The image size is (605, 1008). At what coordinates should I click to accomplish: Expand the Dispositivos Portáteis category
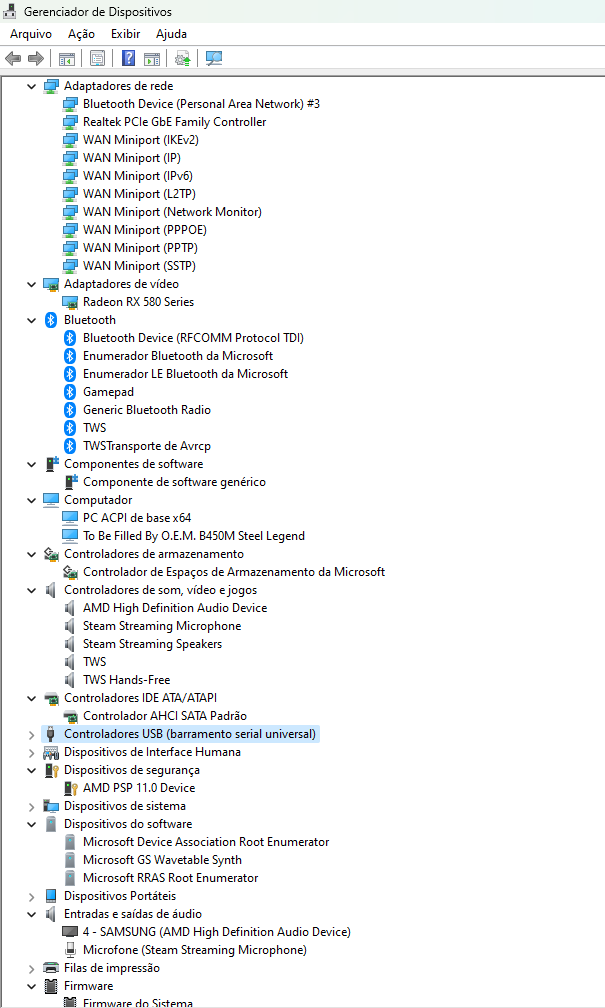32,896
